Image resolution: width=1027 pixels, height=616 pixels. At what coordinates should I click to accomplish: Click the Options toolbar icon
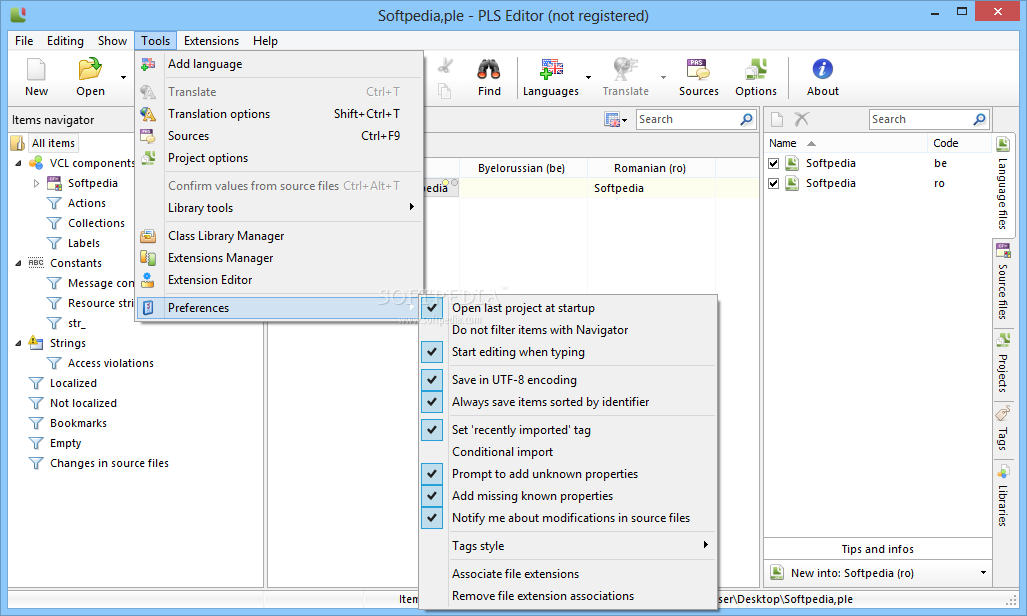756,69
